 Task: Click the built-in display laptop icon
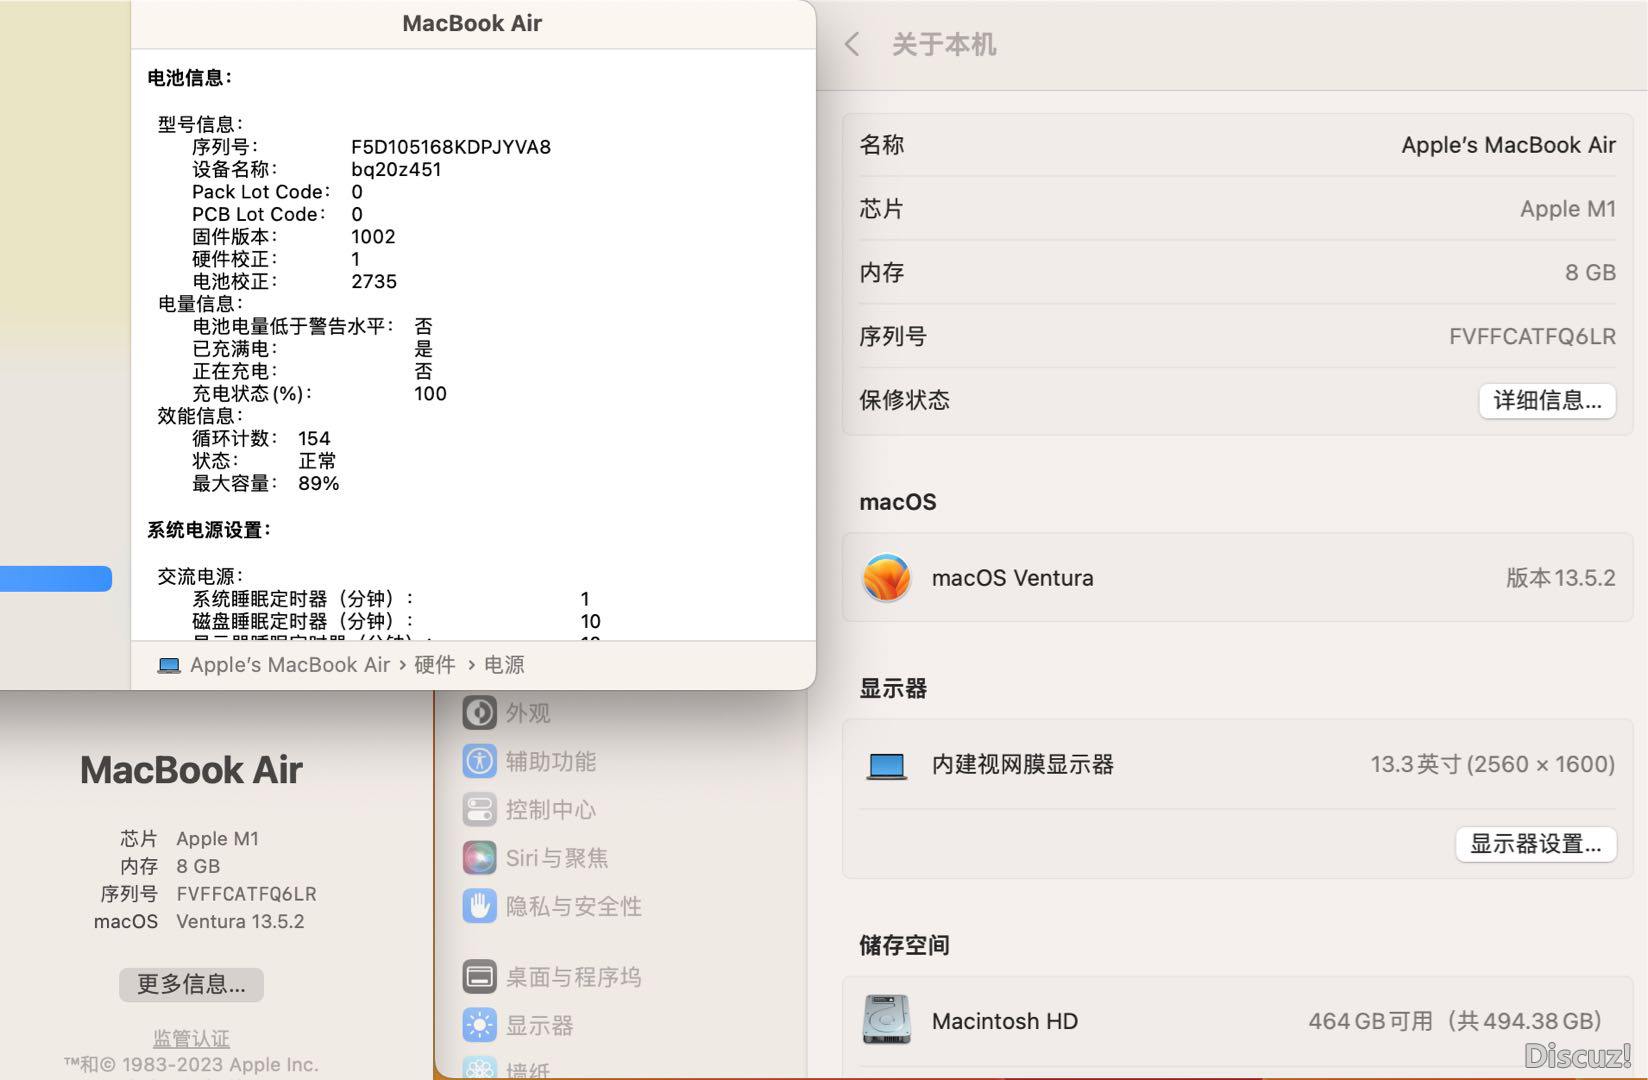point(887,766)
